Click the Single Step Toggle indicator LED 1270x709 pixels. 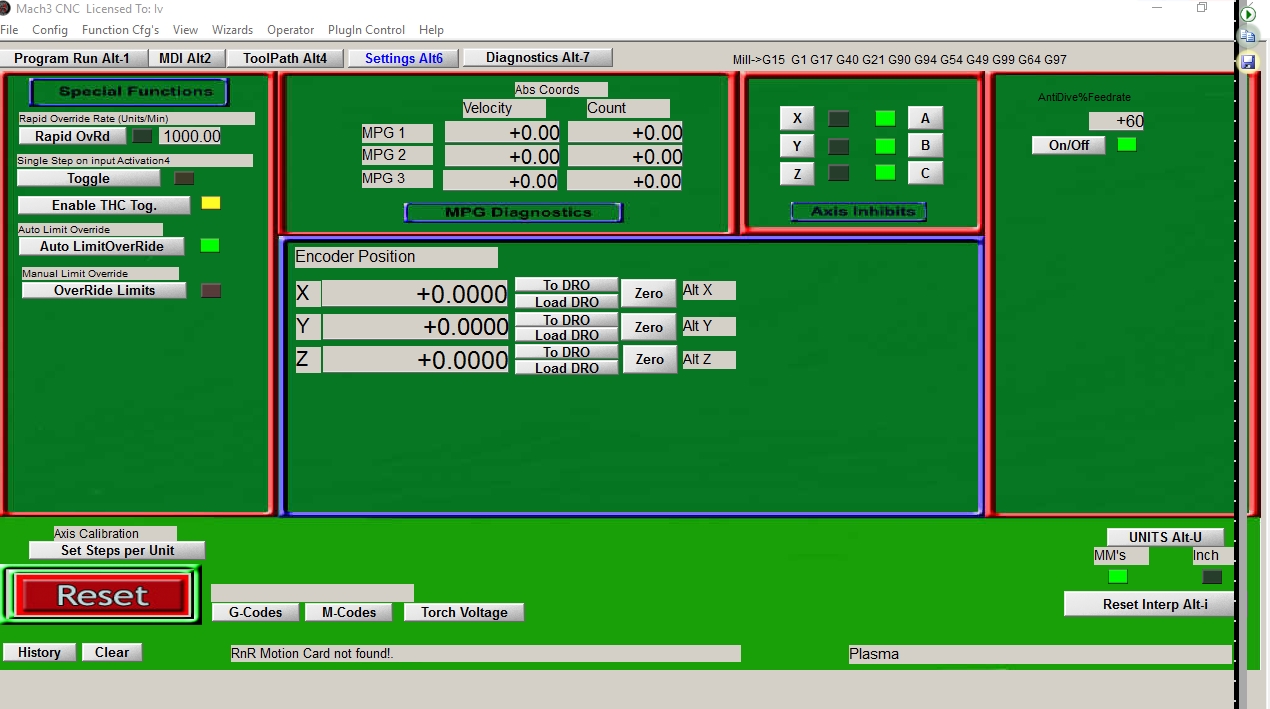tap(184, 178)
